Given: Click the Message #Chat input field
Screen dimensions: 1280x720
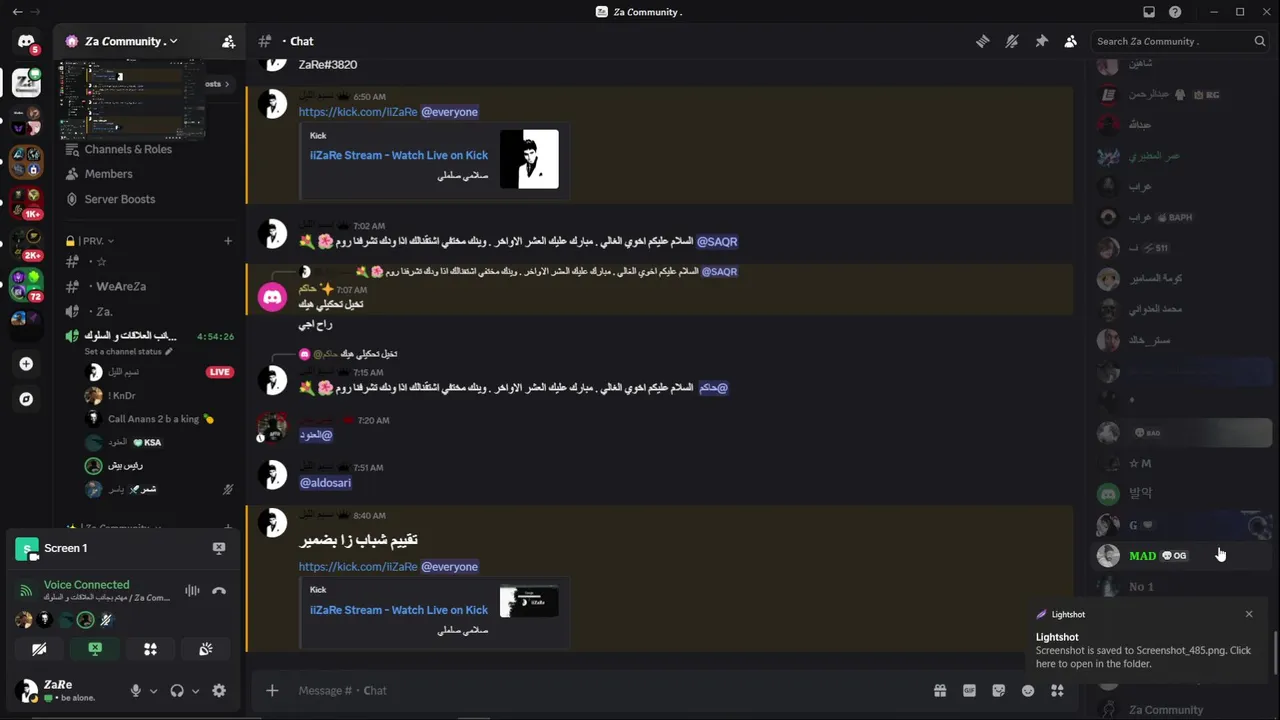Looking at the screenshot, I should tap(600, 690).
